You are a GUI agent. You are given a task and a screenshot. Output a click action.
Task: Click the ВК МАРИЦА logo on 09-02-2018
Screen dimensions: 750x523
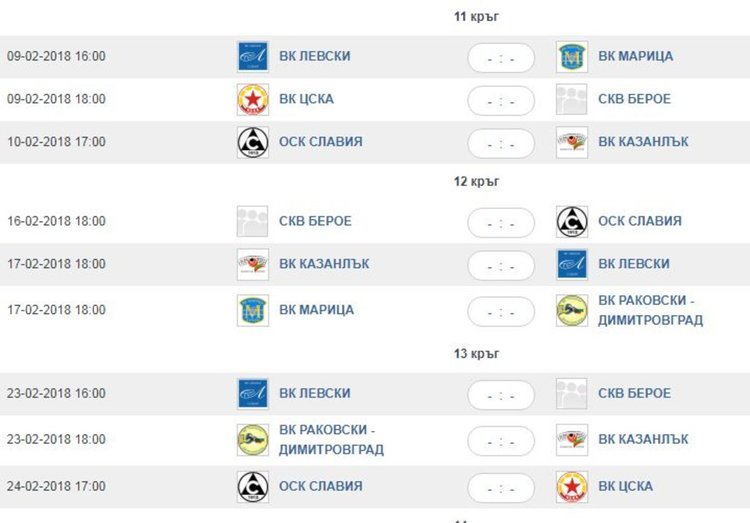572,57
